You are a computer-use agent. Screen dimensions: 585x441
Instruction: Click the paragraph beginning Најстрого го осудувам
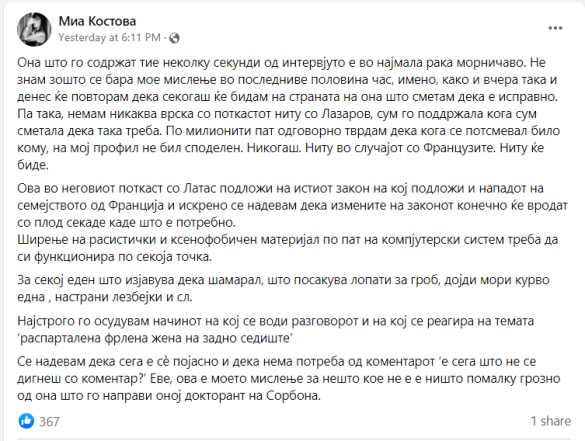click(x=275, y=329)
